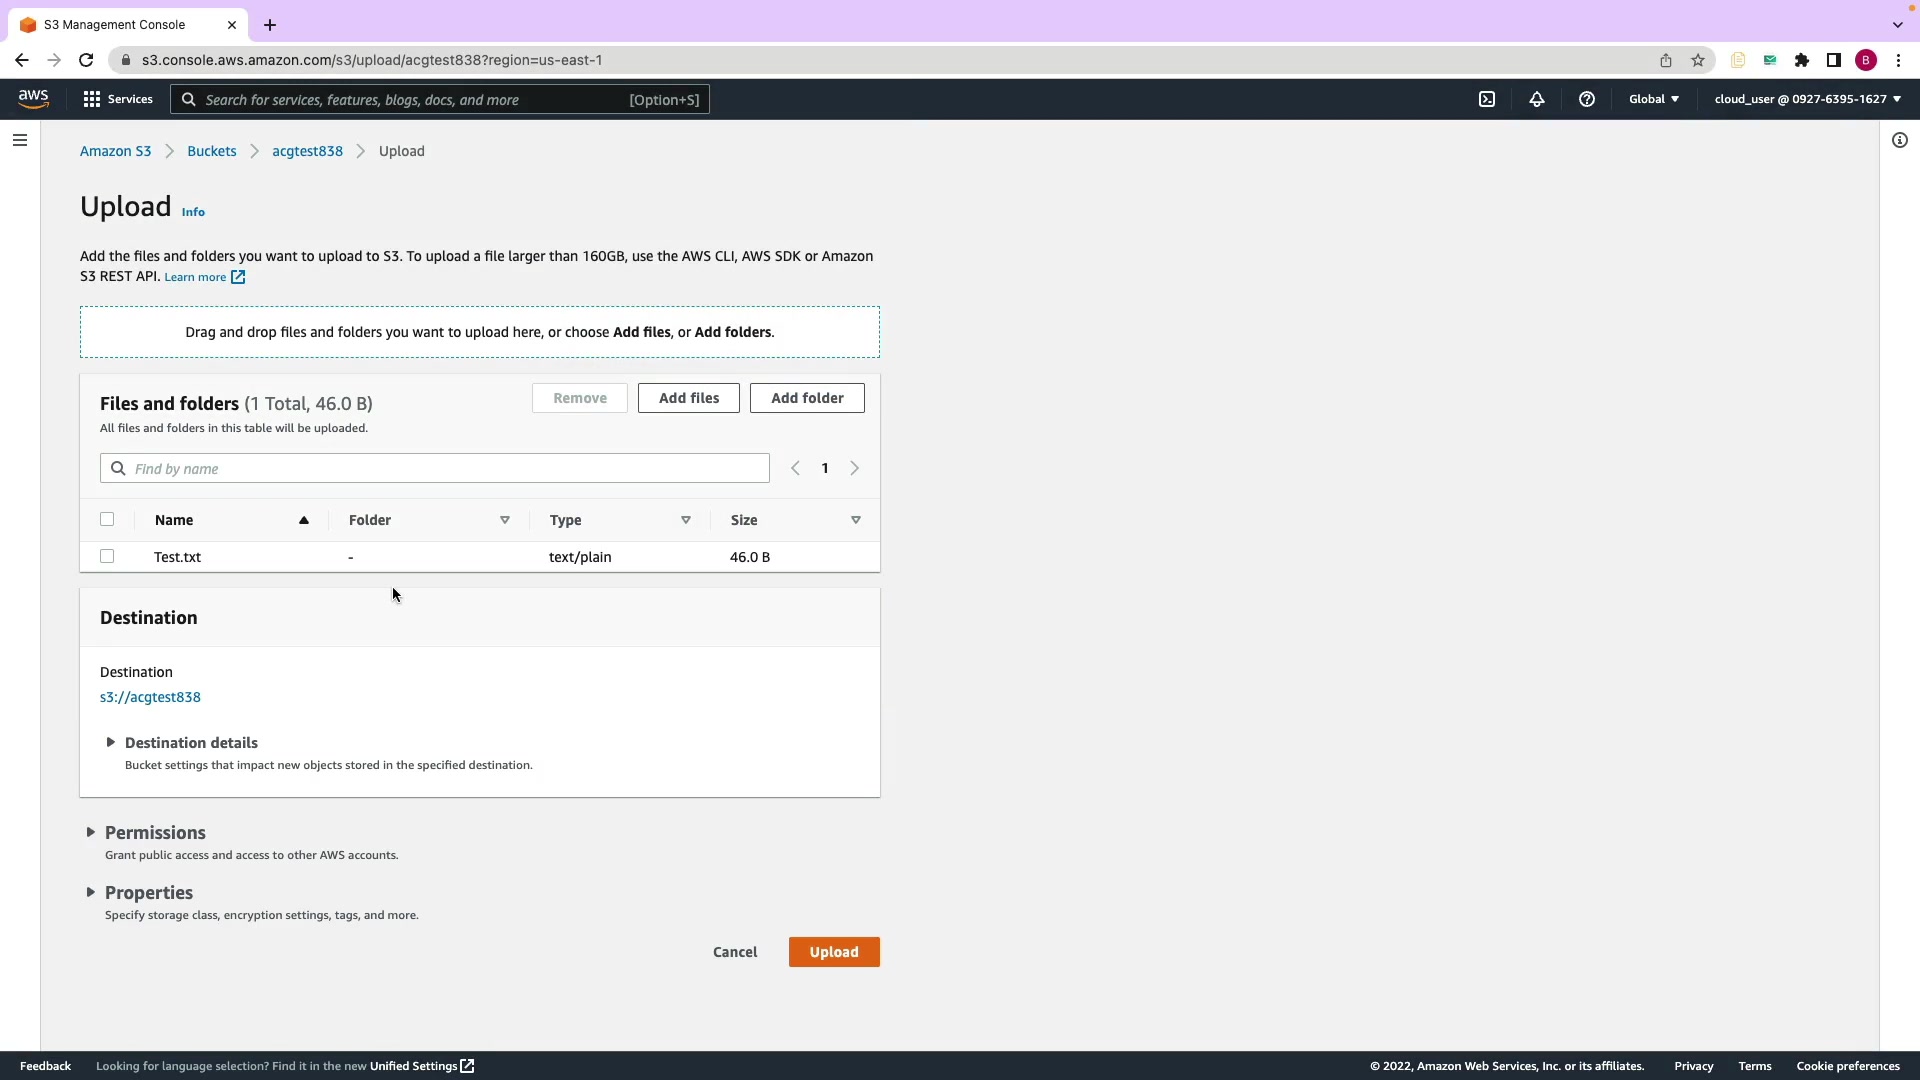Expand the Permissions section

tap(154, 832)
